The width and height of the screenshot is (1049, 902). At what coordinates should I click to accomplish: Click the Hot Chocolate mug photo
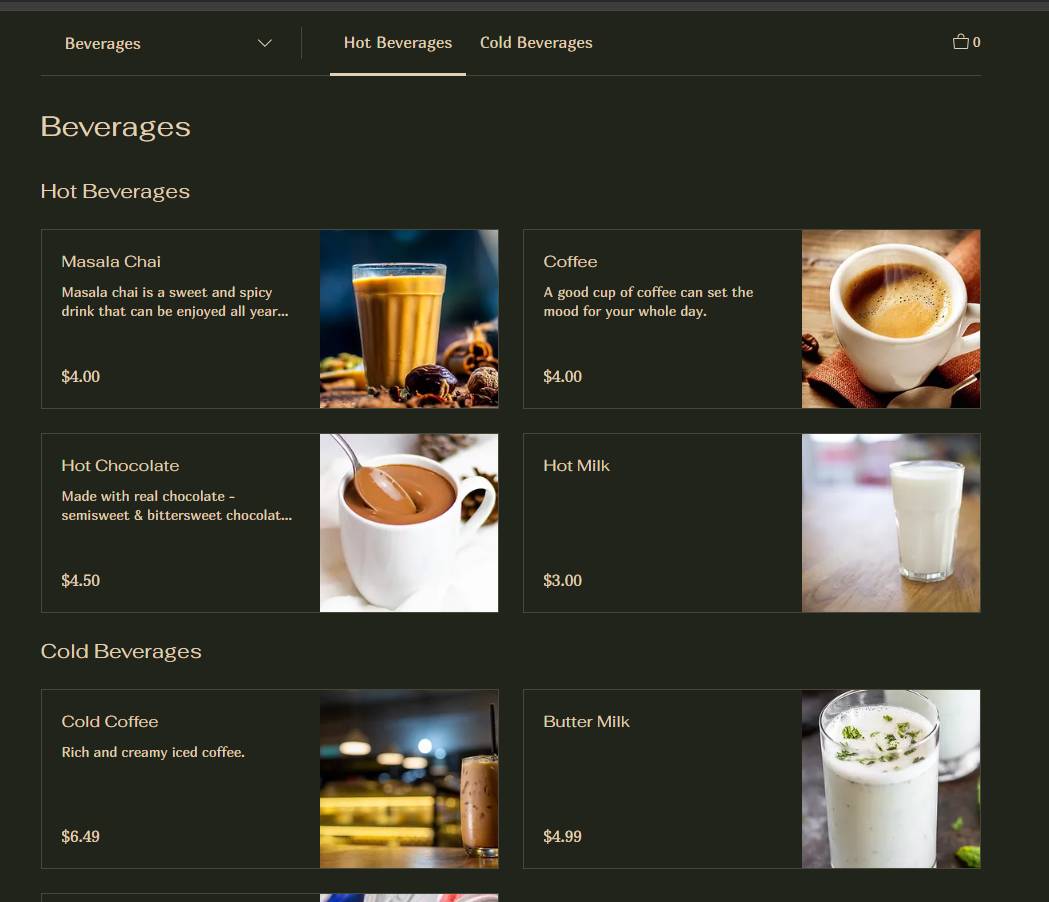tap(409, 523)
